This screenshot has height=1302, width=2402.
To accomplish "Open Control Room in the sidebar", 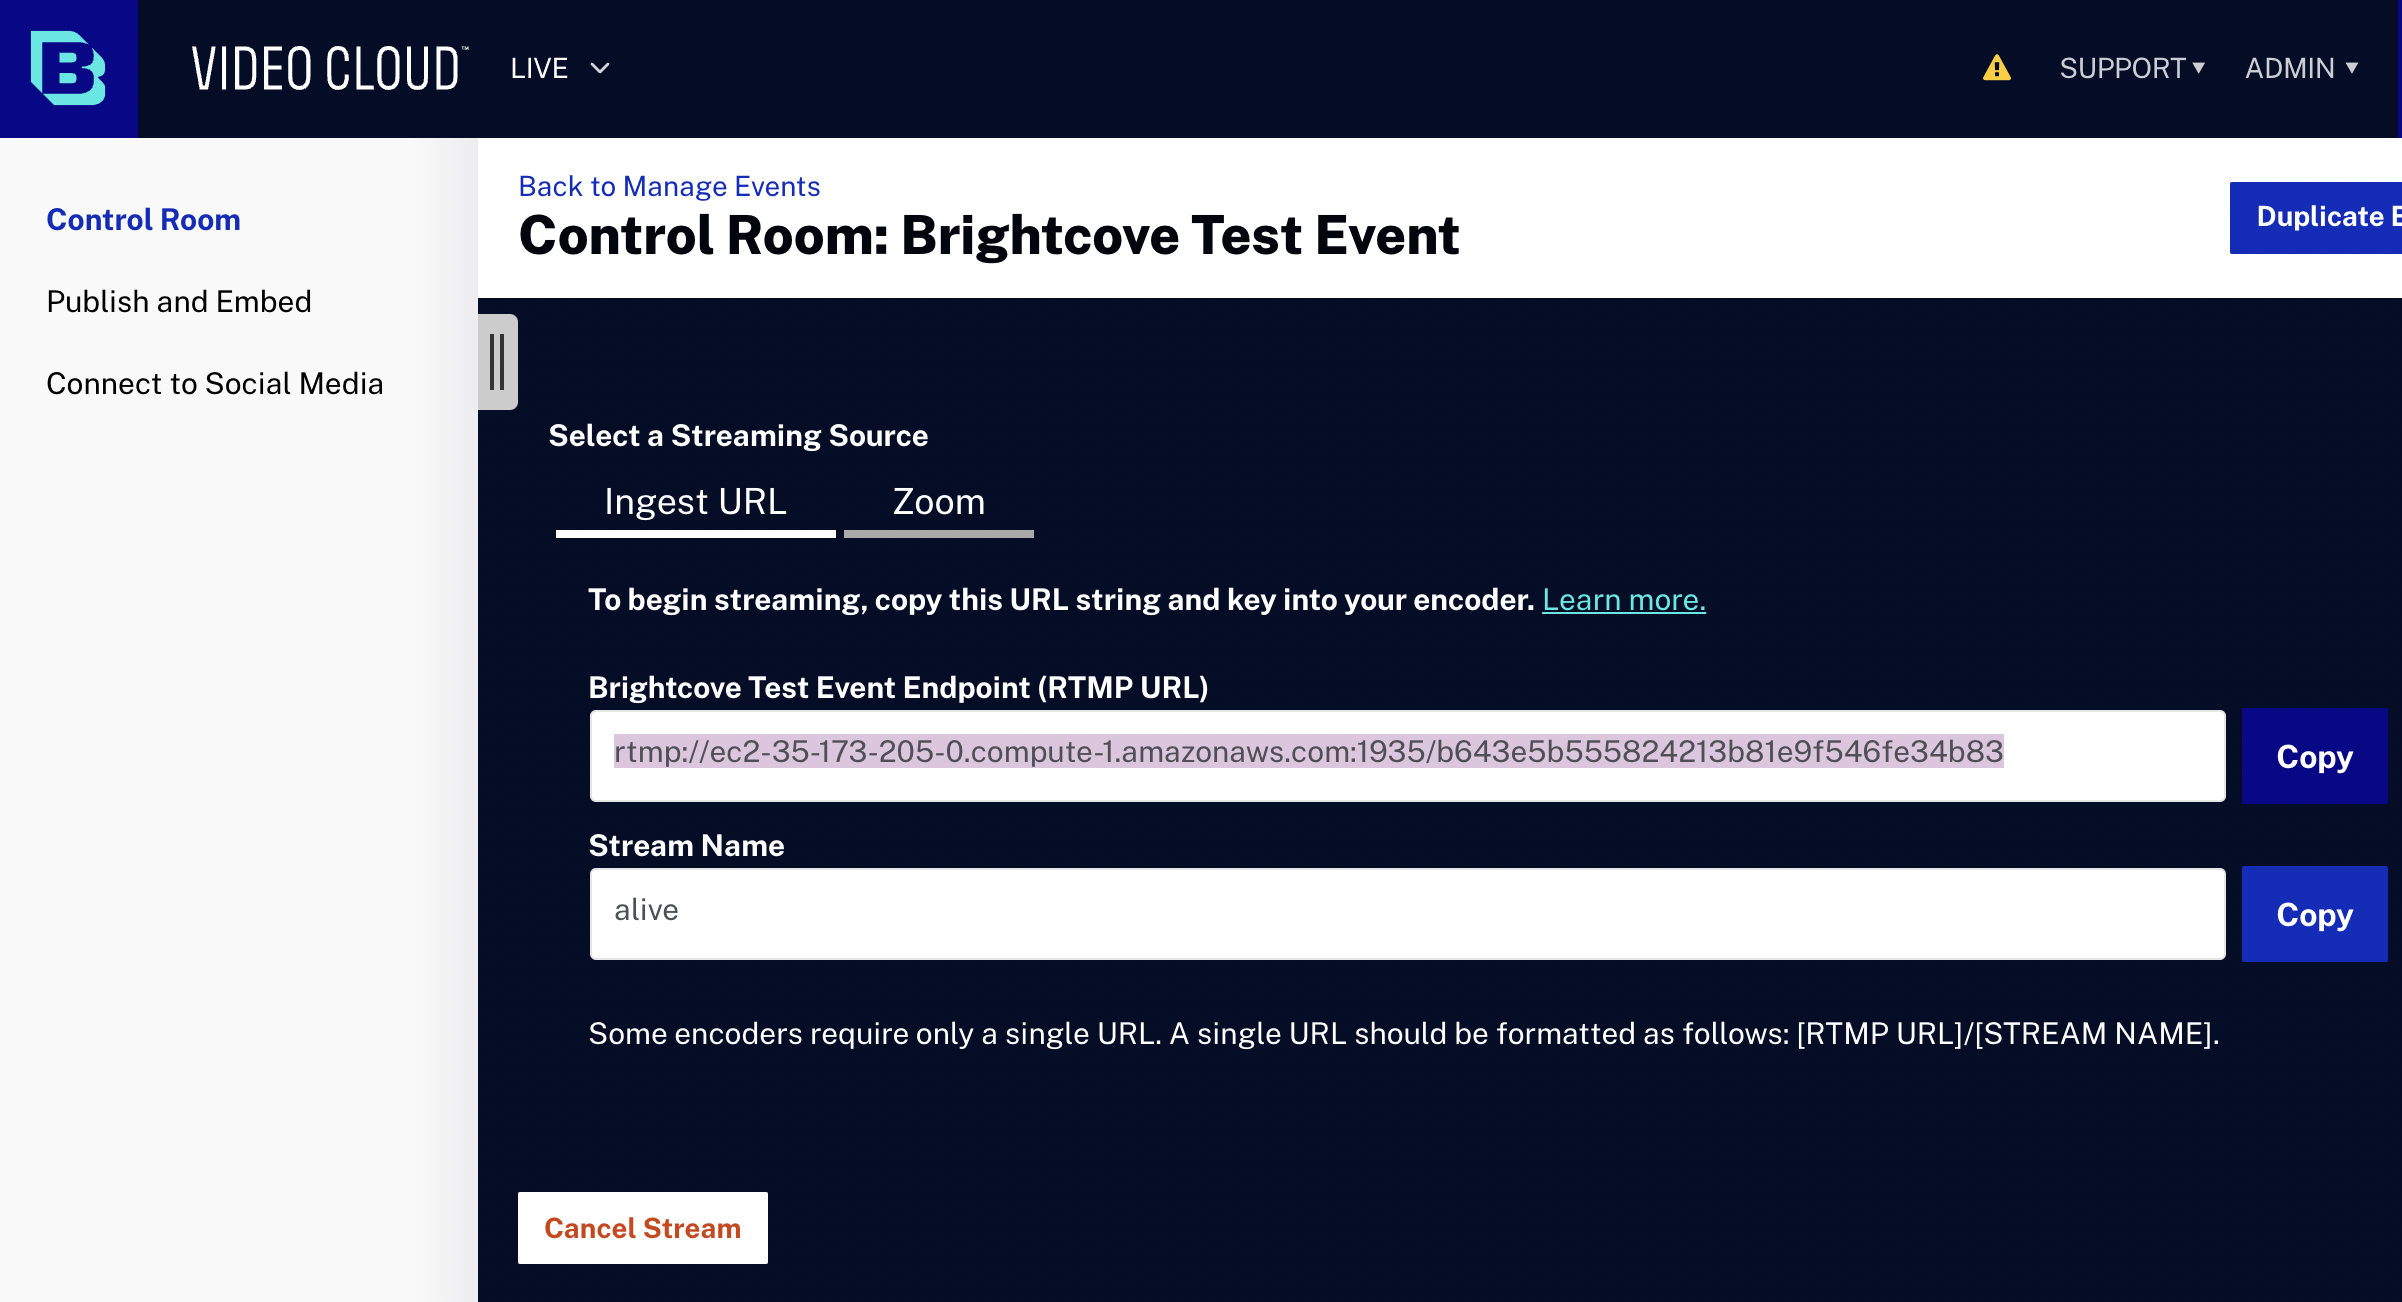I will (x=143, y=219).
